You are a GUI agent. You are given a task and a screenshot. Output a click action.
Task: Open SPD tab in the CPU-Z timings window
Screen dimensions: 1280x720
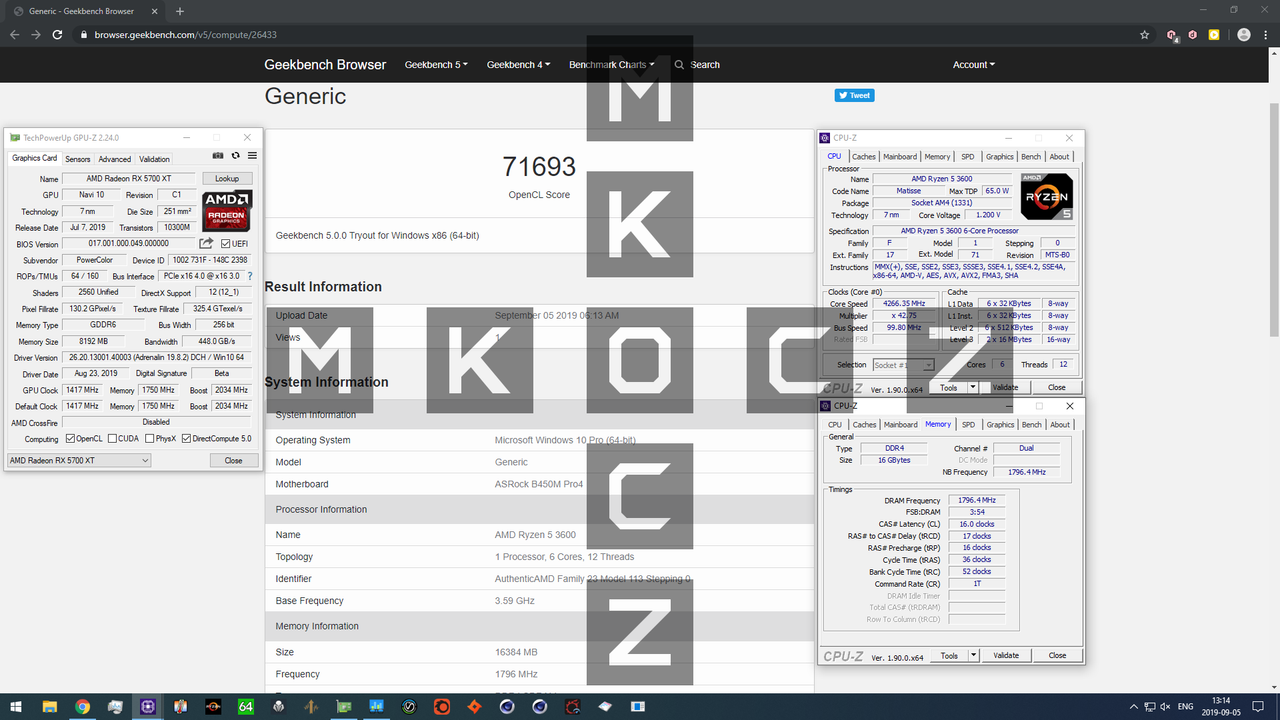968,424
